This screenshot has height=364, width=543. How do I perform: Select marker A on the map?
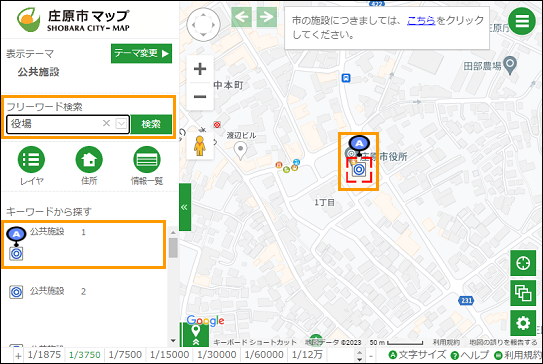(x=359, y=144)
